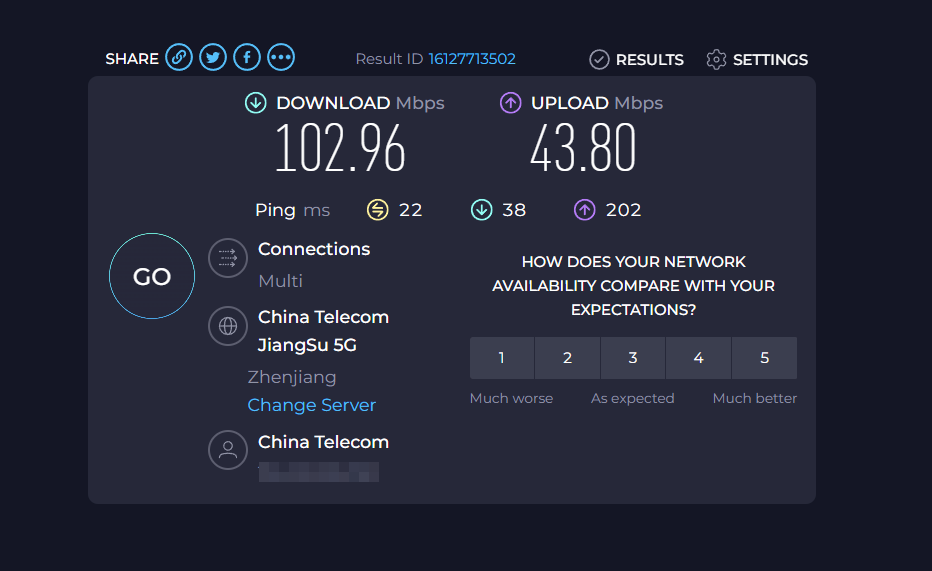Click the upload arrow icon
Viewport: 932px width, 571px height.
pos(511,103)
